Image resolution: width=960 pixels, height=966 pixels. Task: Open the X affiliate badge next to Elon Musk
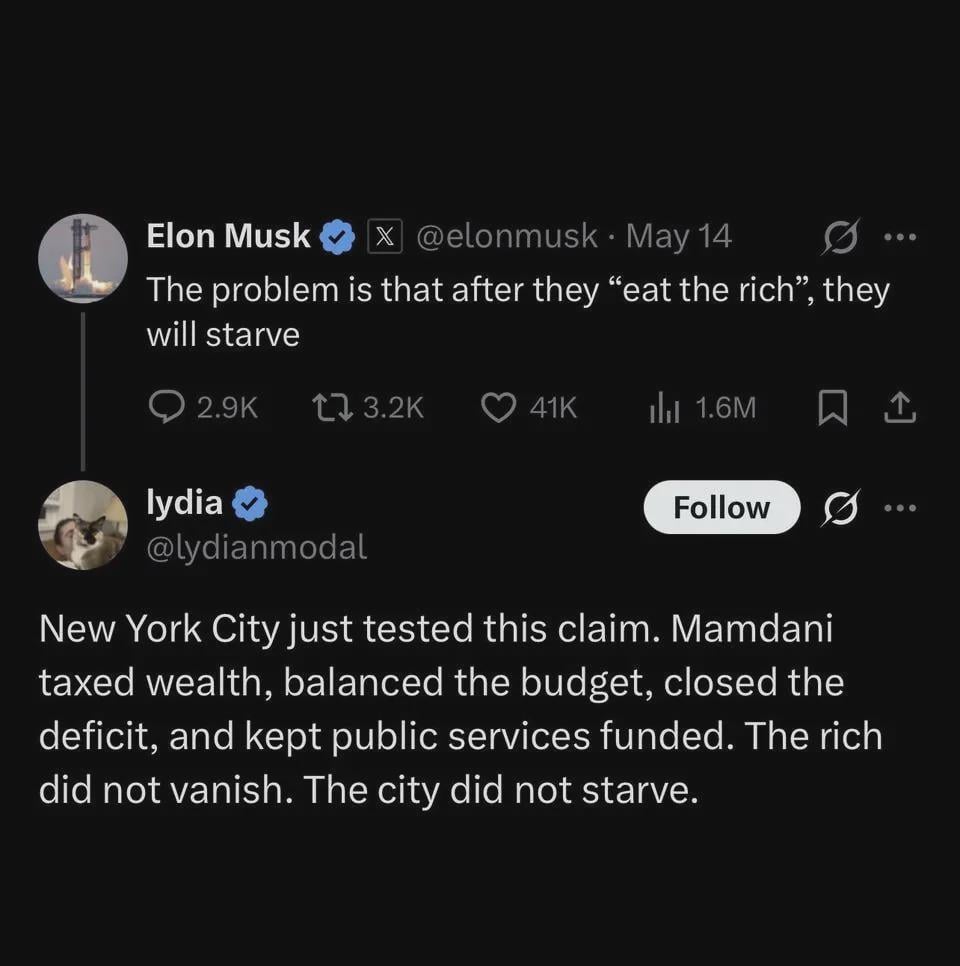pos(385,236)
